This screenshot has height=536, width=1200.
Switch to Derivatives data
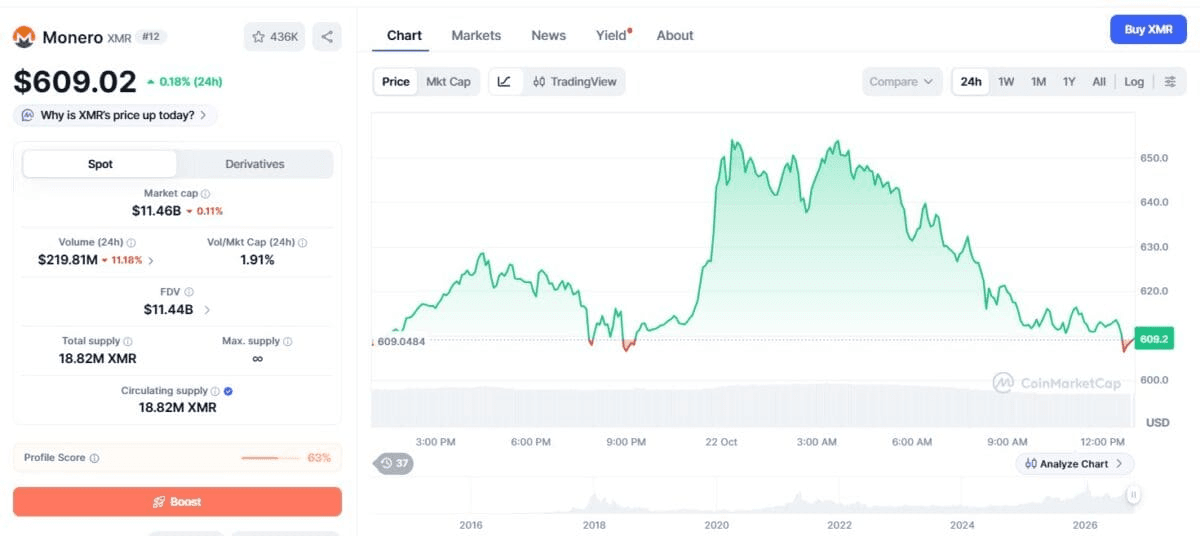tap(255, 164)
